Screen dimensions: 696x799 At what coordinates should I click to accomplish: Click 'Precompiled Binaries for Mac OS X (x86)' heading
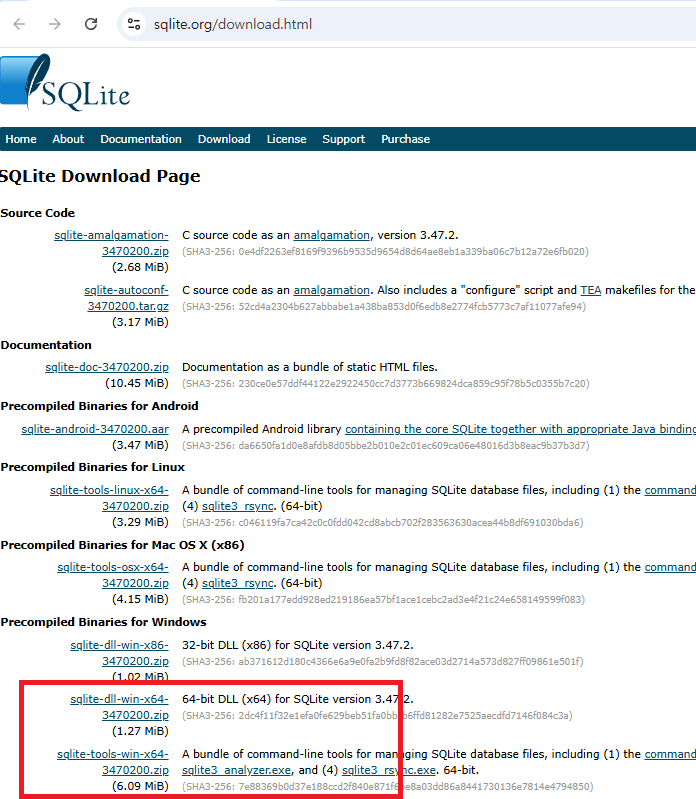coord(122,545)
